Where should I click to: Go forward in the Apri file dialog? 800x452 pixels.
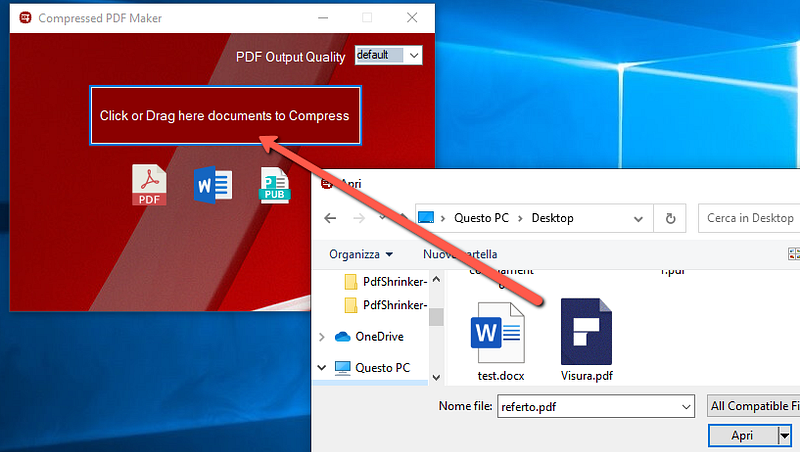click(x=359, y=218)
